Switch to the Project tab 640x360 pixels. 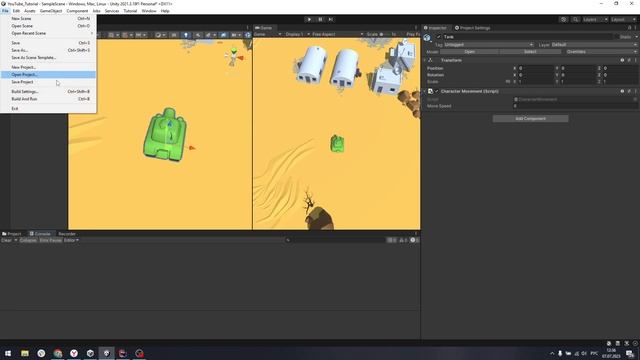11,234
